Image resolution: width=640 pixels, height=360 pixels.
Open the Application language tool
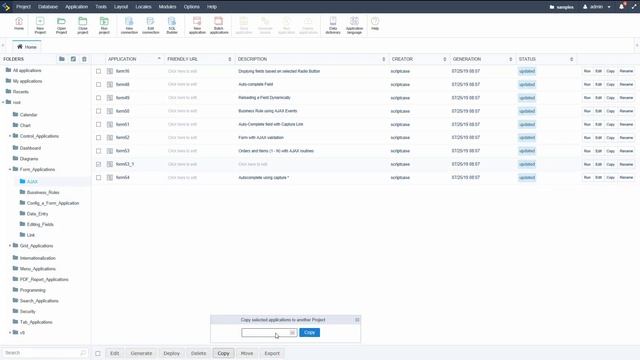(x=354, y=25)
